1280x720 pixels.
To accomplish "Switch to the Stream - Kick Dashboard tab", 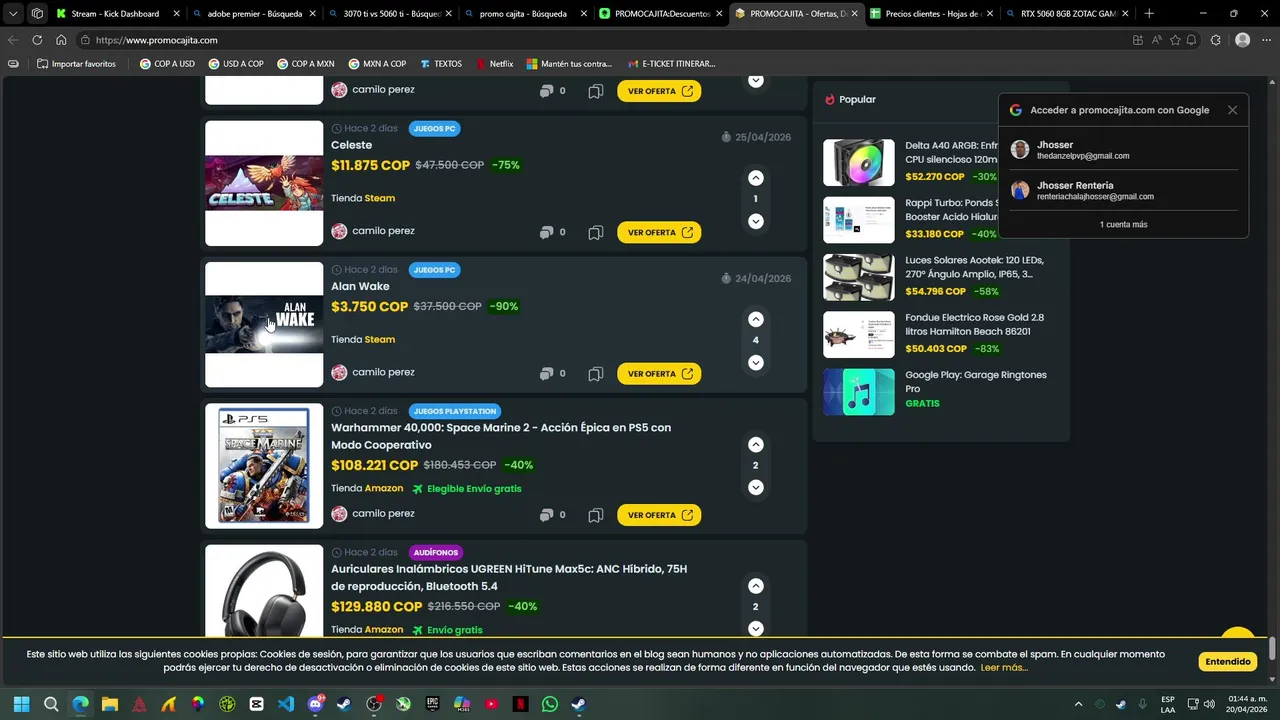I will click(117, 14).
